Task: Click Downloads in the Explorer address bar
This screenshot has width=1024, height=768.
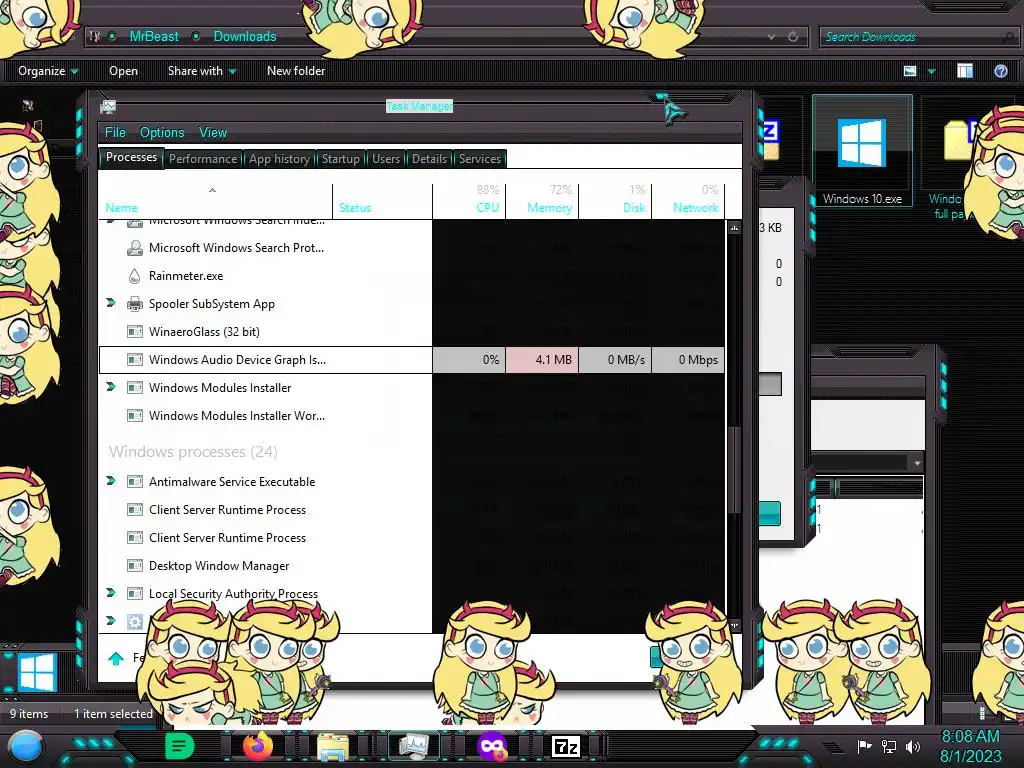Action: click(245, 37)
